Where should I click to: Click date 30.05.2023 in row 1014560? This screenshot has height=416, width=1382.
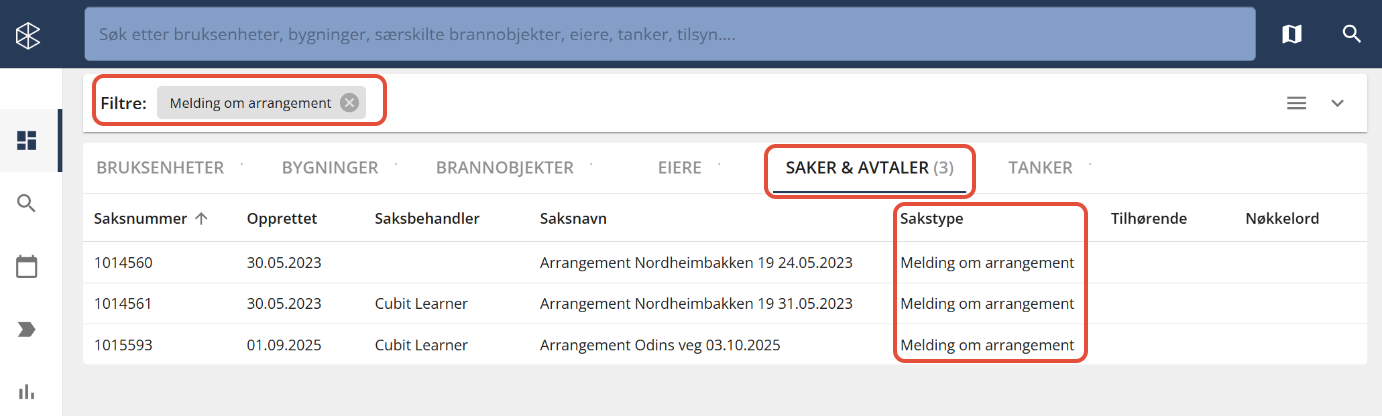click(x=284, y=263)
